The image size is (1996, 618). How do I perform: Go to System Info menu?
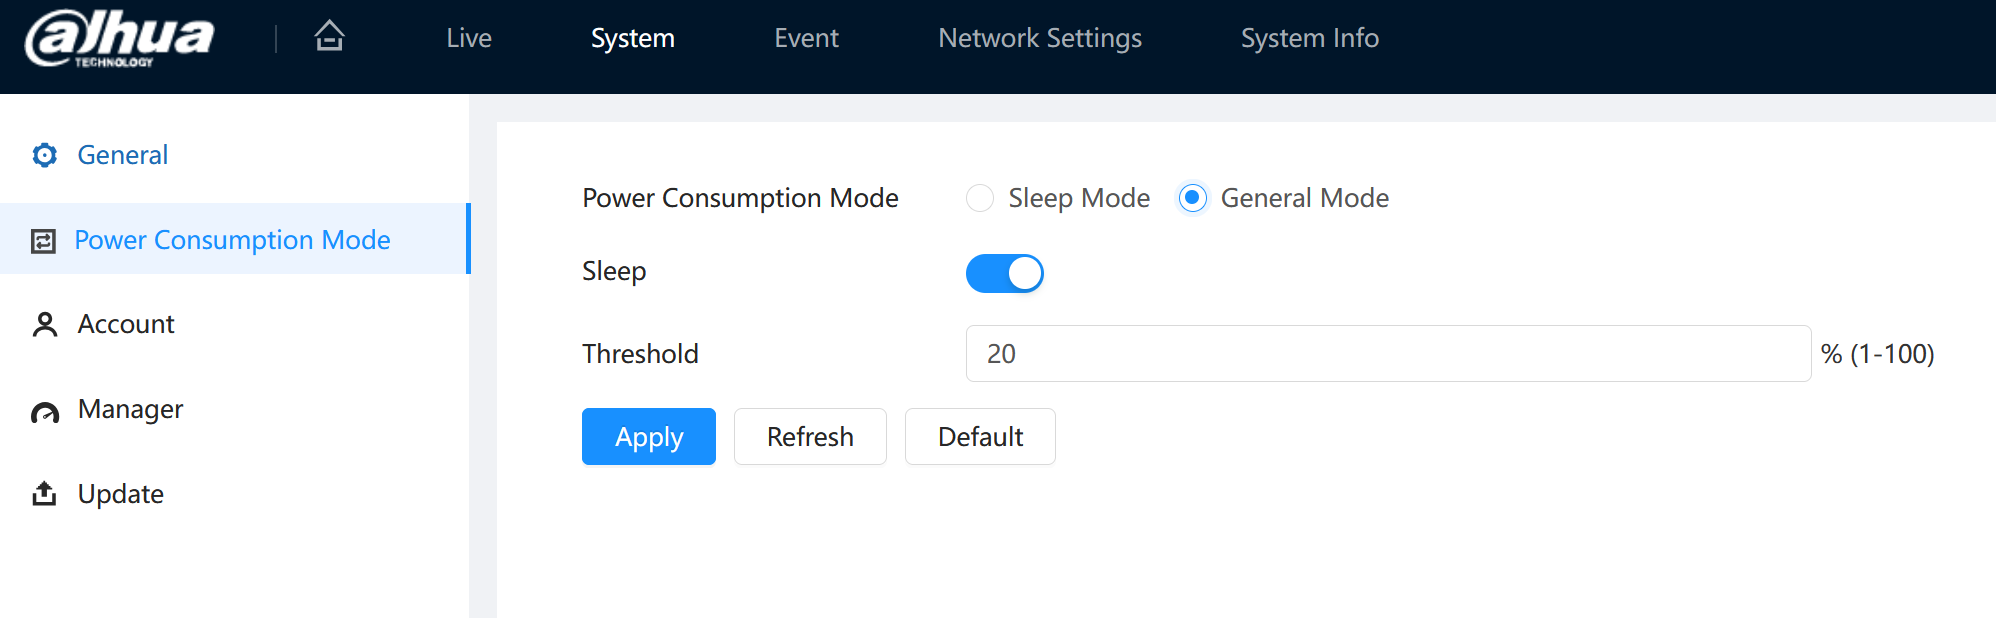coord(1310,38)
